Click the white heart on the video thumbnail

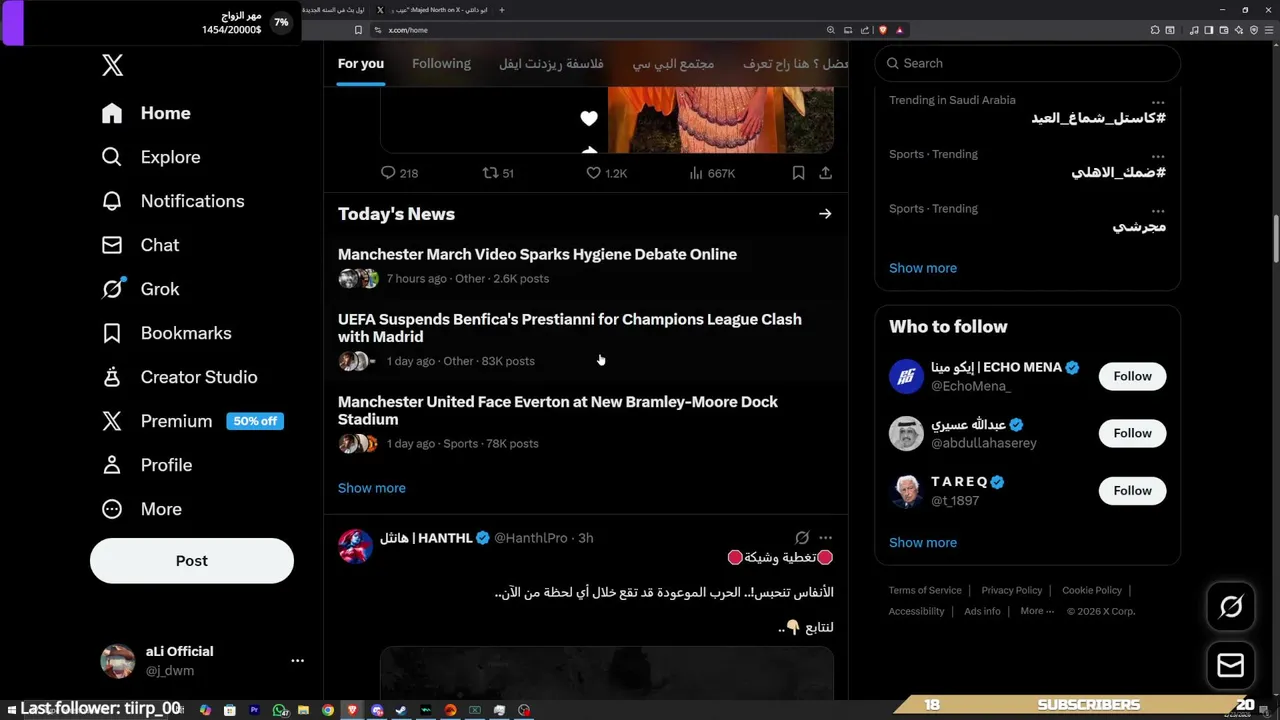tap(589, 119)
